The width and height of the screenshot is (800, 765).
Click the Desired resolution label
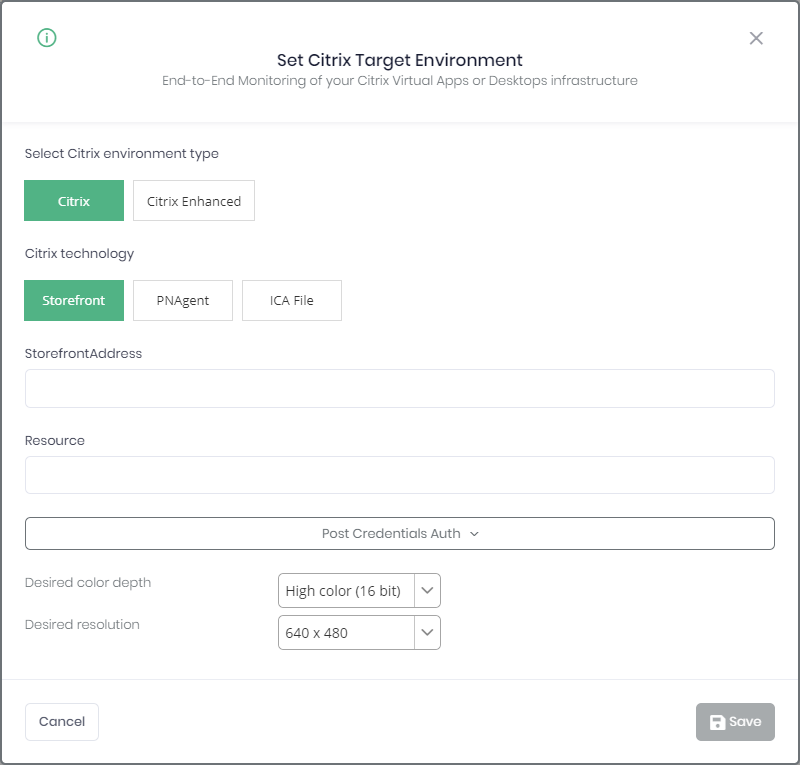click(82, 625)
